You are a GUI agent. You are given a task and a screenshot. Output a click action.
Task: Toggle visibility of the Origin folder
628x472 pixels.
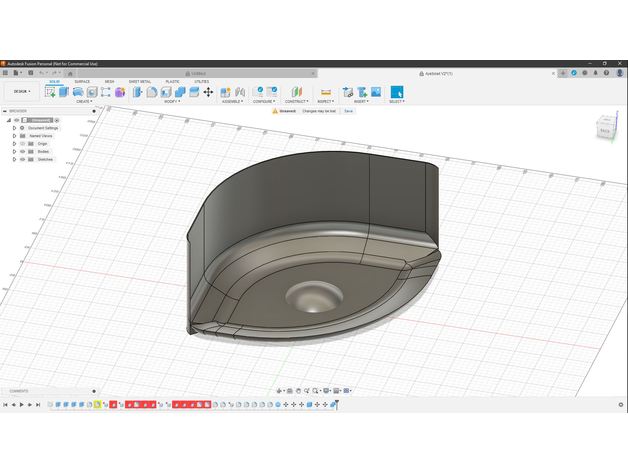coord(22,143)
